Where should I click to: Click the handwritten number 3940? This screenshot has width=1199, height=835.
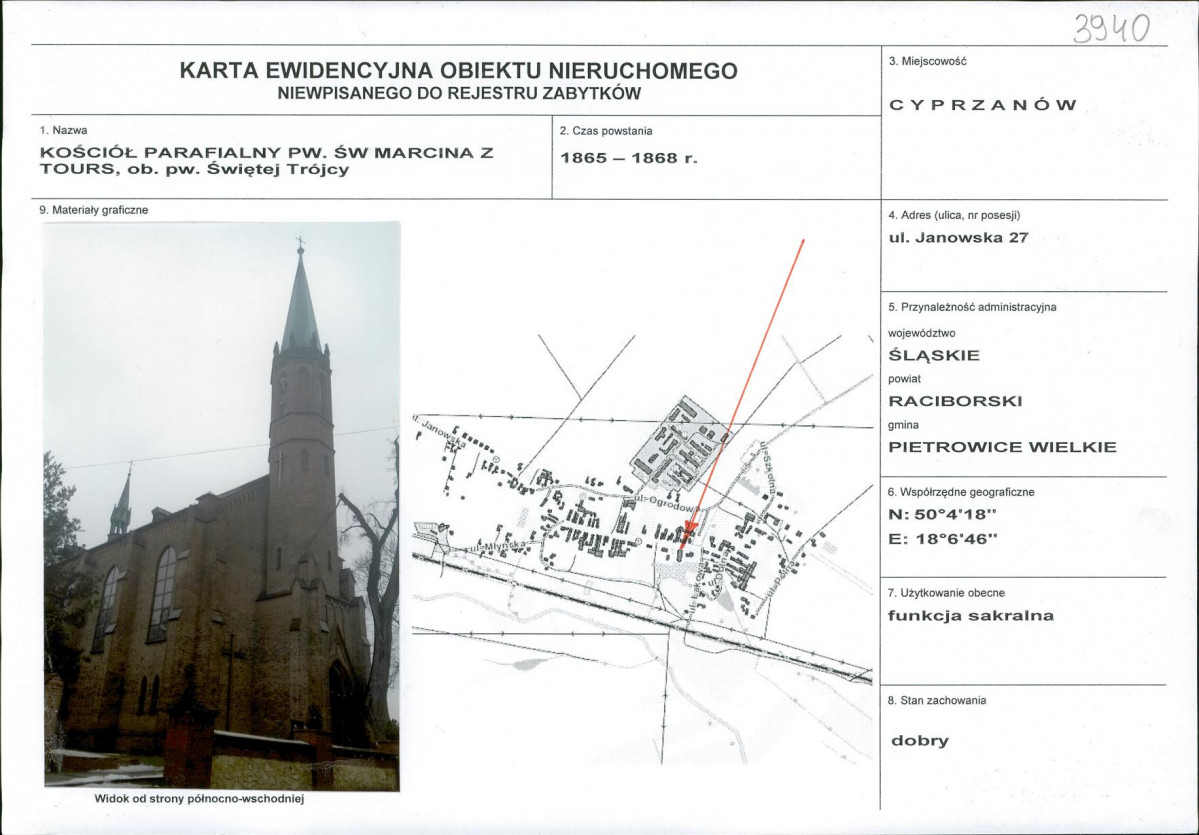[1111, 29]
